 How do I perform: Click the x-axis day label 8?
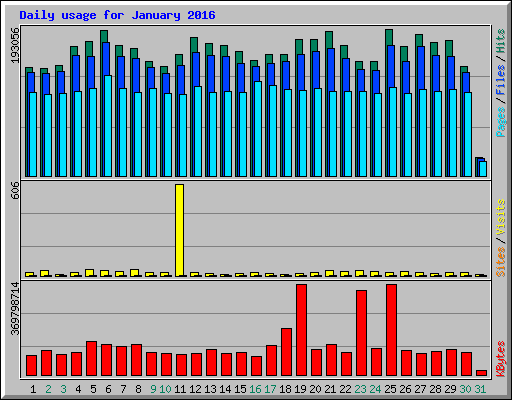138,389
